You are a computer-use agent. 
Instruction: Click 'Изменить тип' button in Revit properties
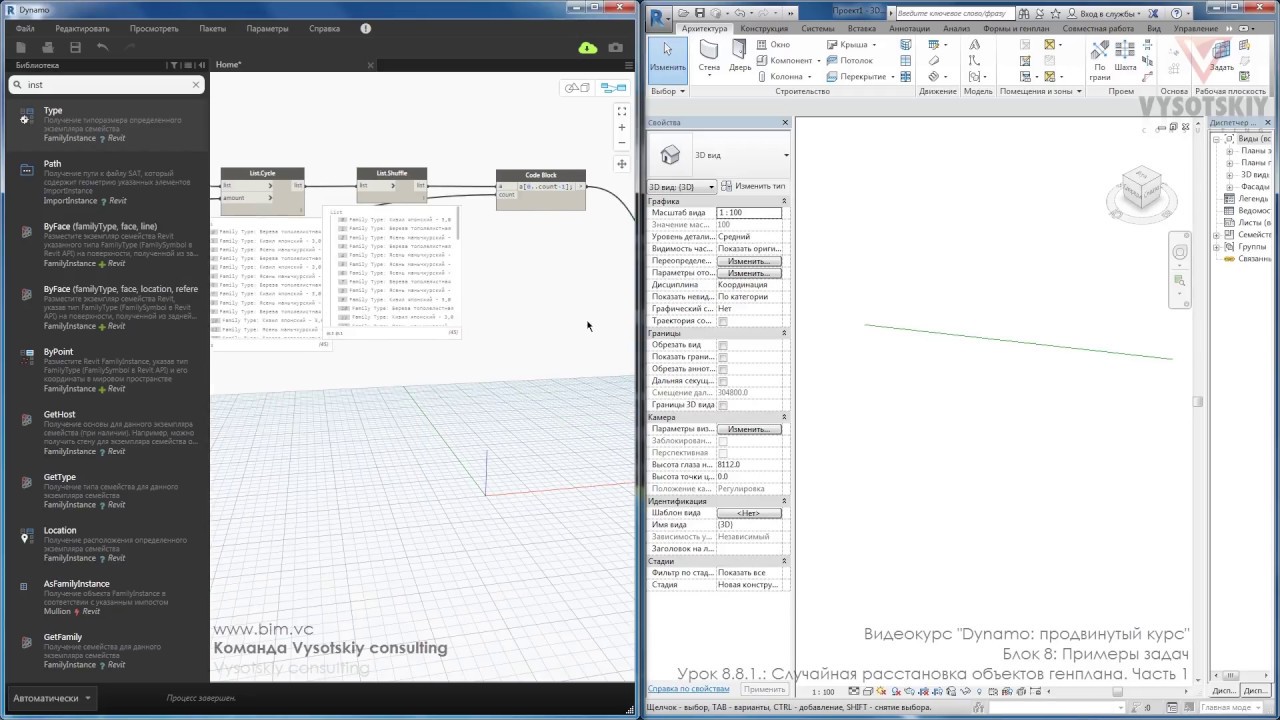pos(754,187)
